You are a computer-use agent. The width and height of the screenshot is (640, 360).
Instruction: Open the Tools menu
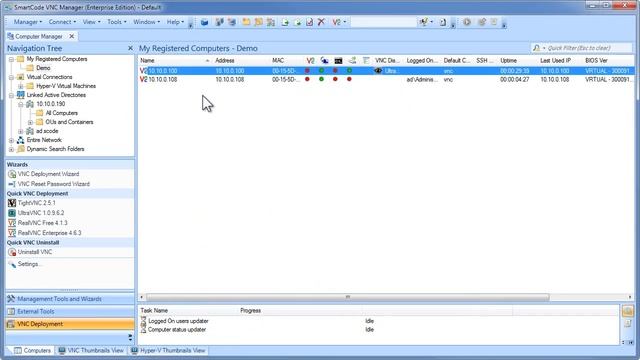point(117,22)
